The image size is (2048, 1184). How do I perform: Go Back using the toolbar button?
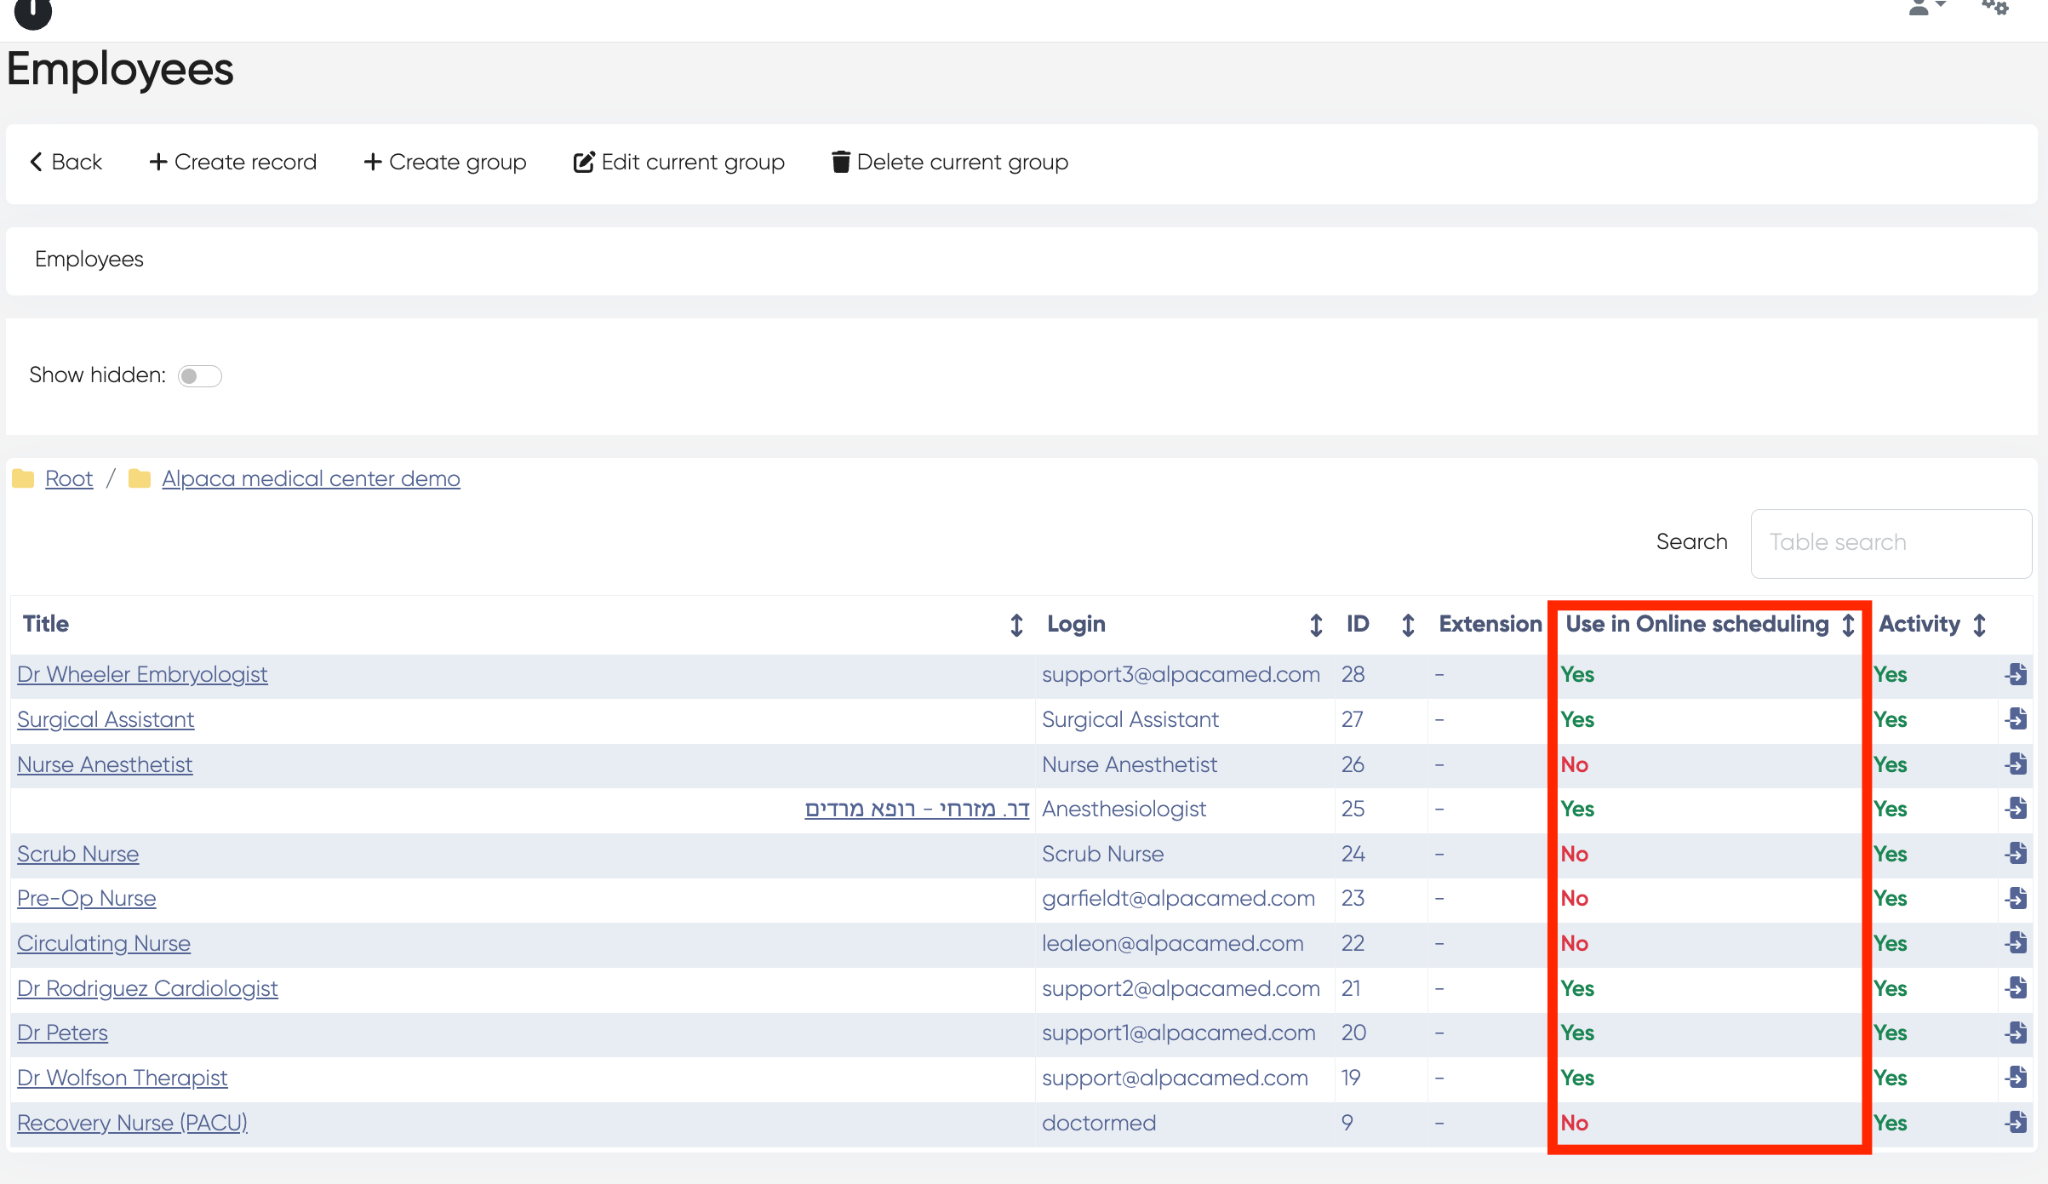66,162
